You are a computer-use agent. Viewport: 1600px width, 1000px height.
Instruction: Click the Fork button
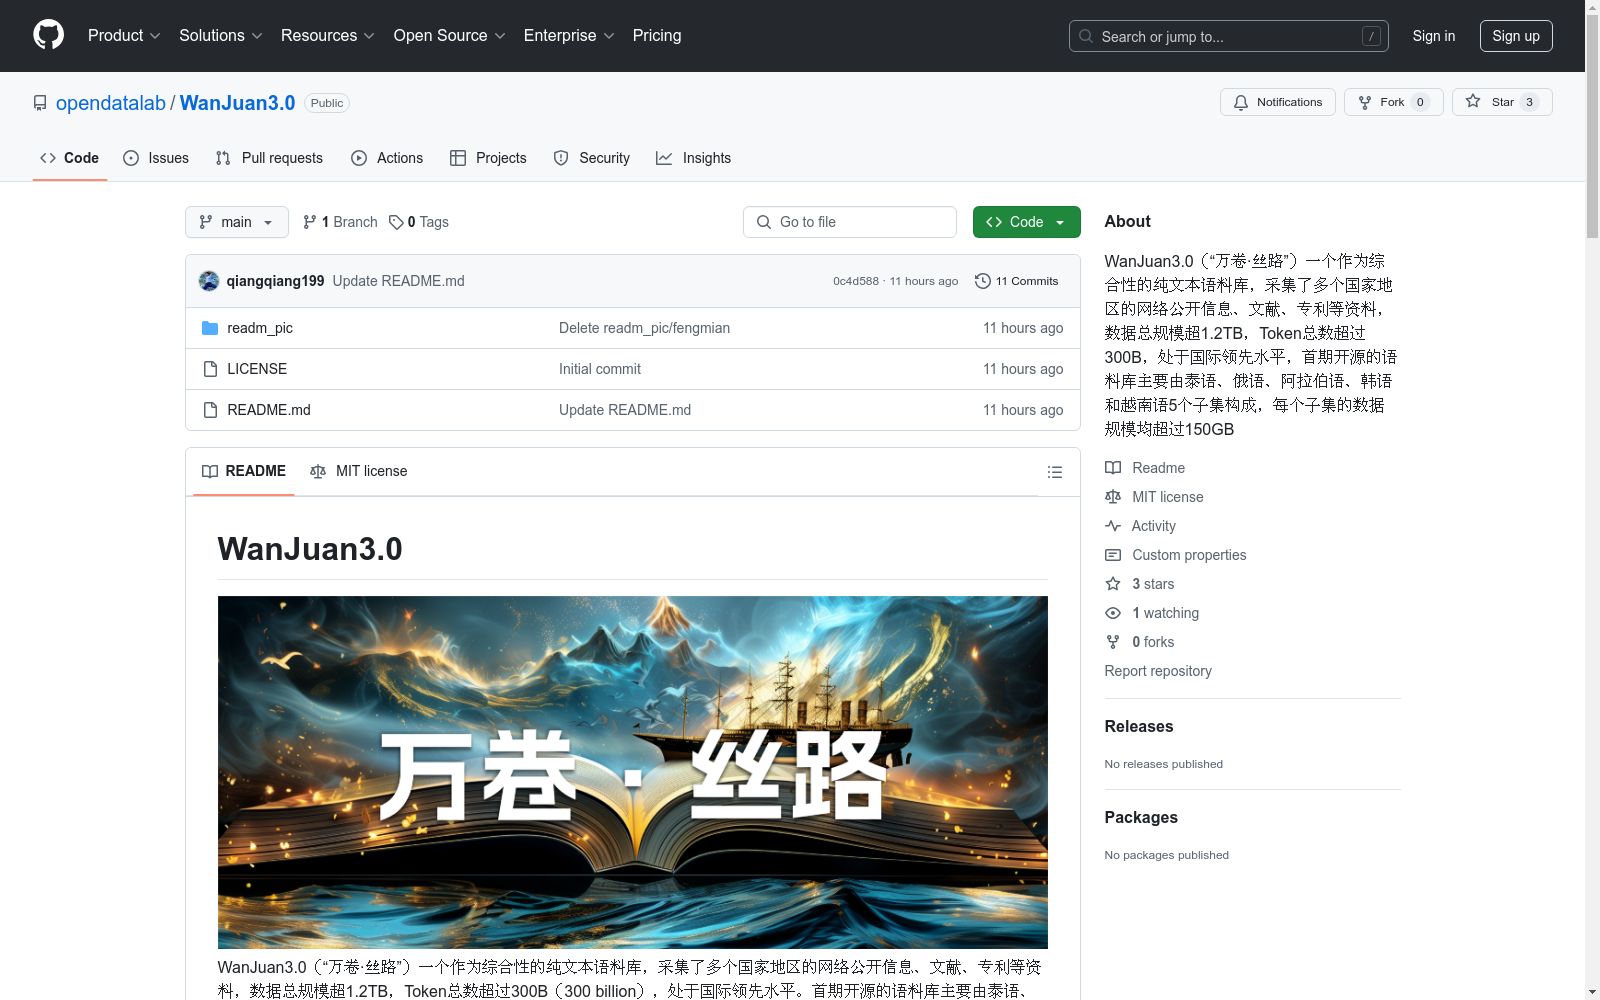click(x=1393, y=102)
